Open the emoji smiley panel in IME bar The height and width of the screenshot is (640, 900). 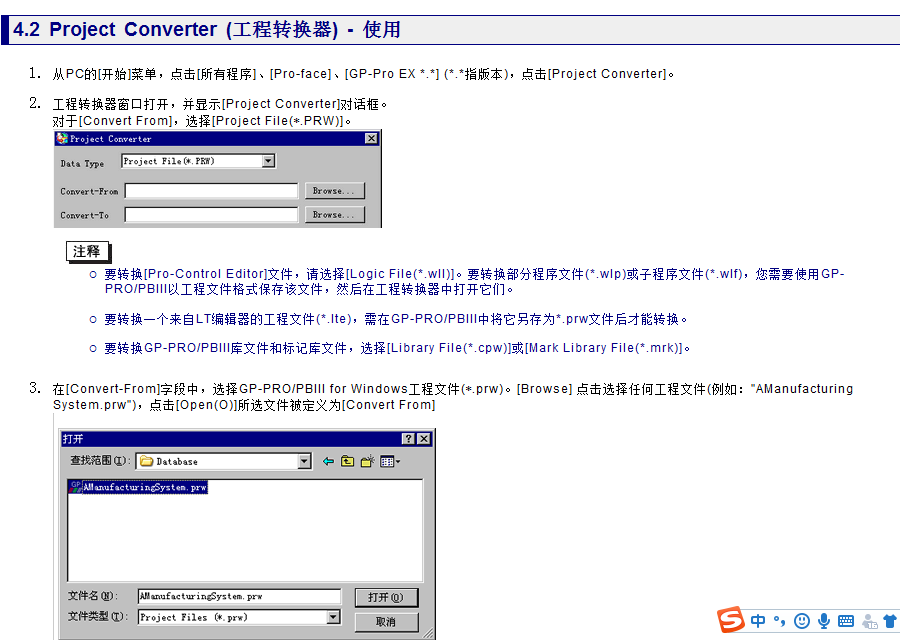click(802, 621)
